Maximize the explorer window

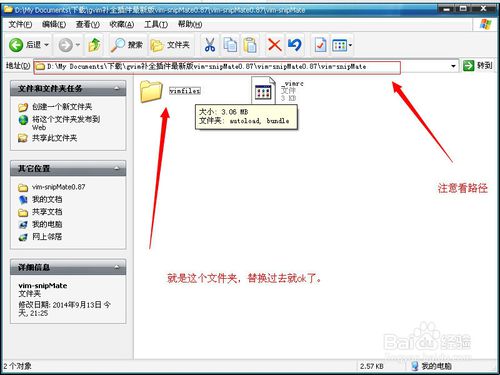coord(464,9)
